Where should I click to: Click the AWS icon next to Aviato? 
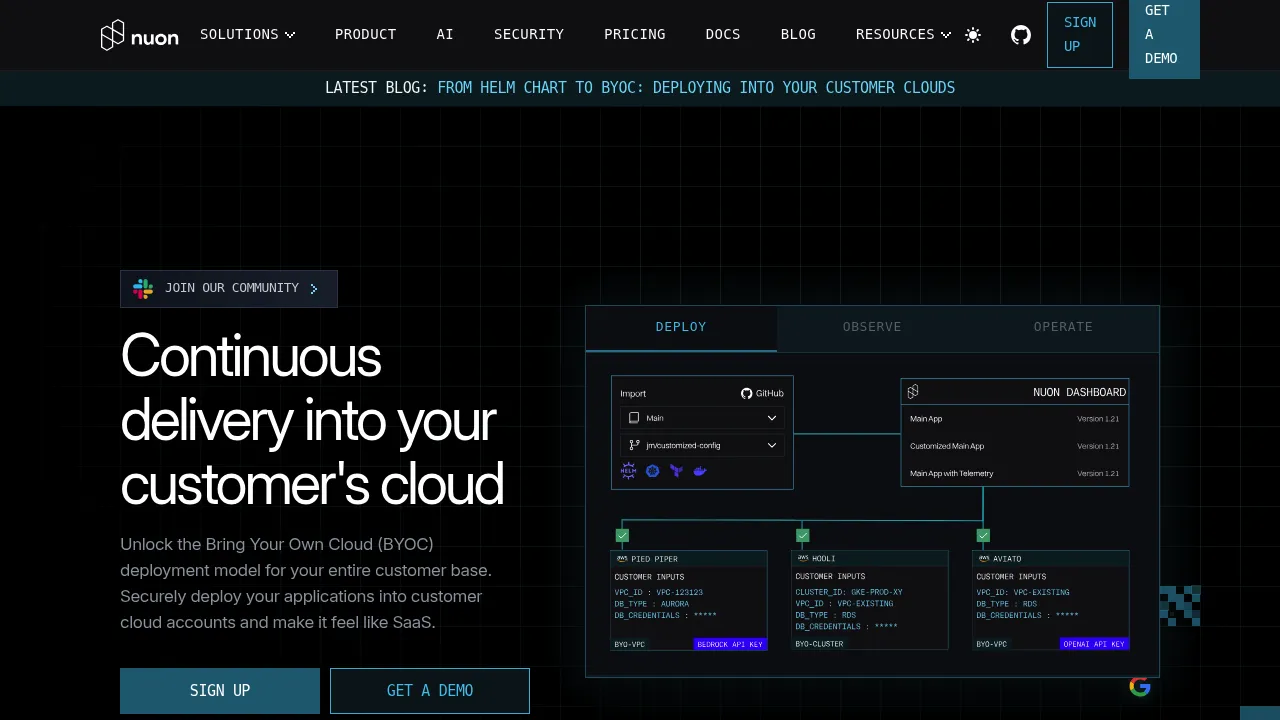[983, 559]
